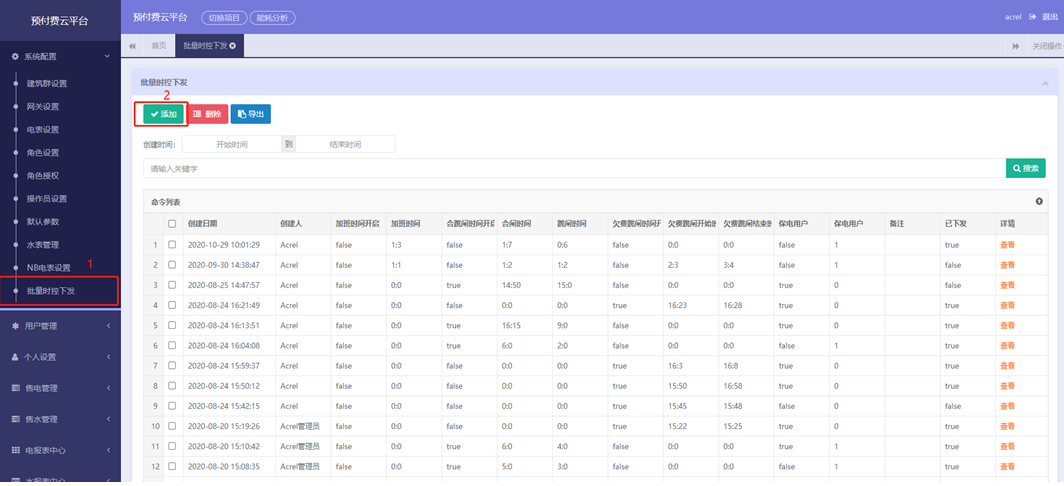Click the grid icon beside 电报表中心

pyautogui.click(x=16, y=451)
